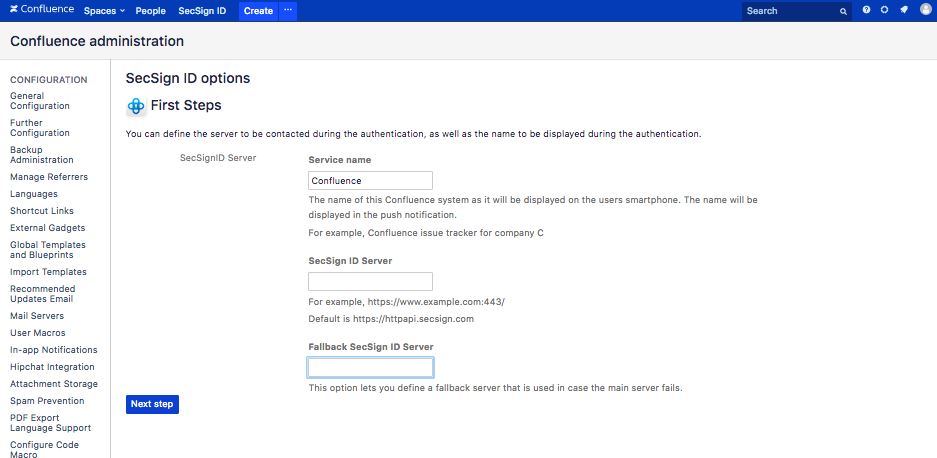This screenshot has height=458, width=937.
Task: Click the First Steps SecSign icon
Action: [136, 106]
